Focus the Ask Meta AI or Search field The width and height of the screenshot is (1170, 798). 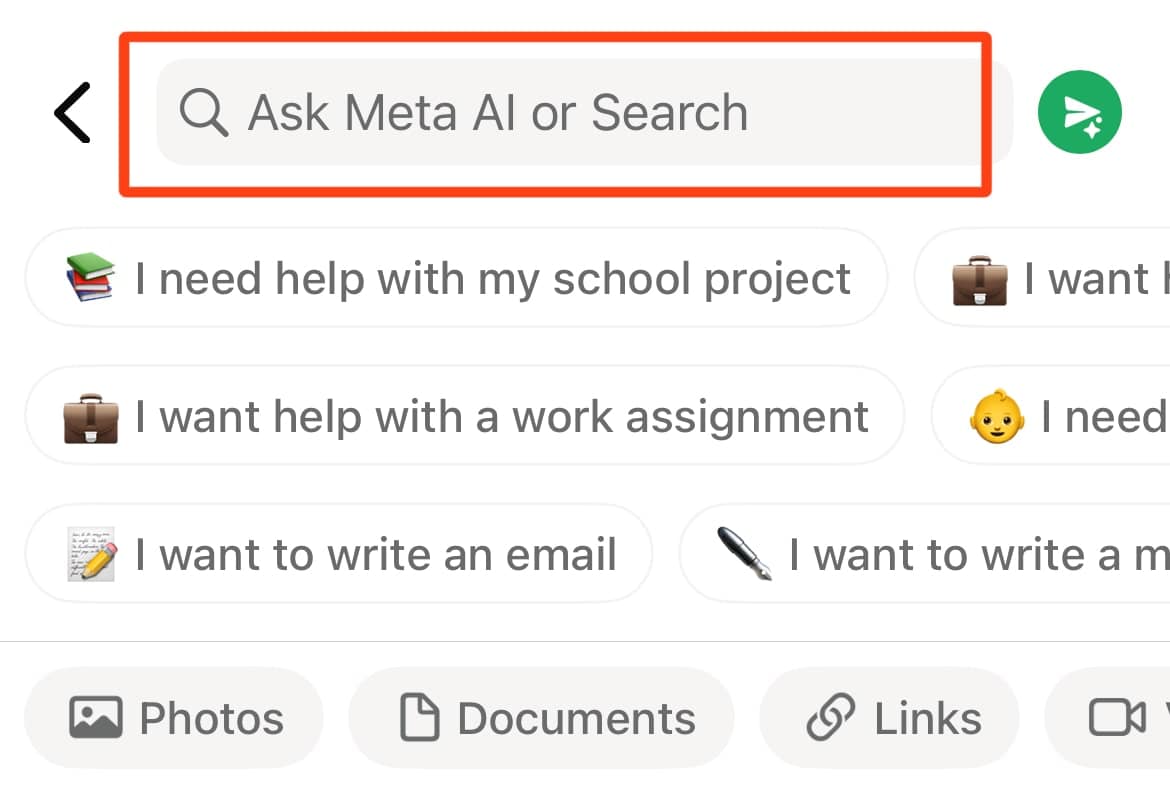tap(580, 112)
